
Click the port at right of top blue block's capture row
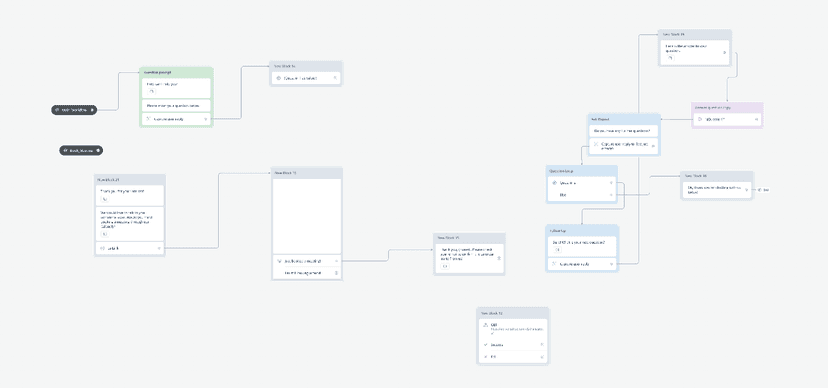pos(653,146)
